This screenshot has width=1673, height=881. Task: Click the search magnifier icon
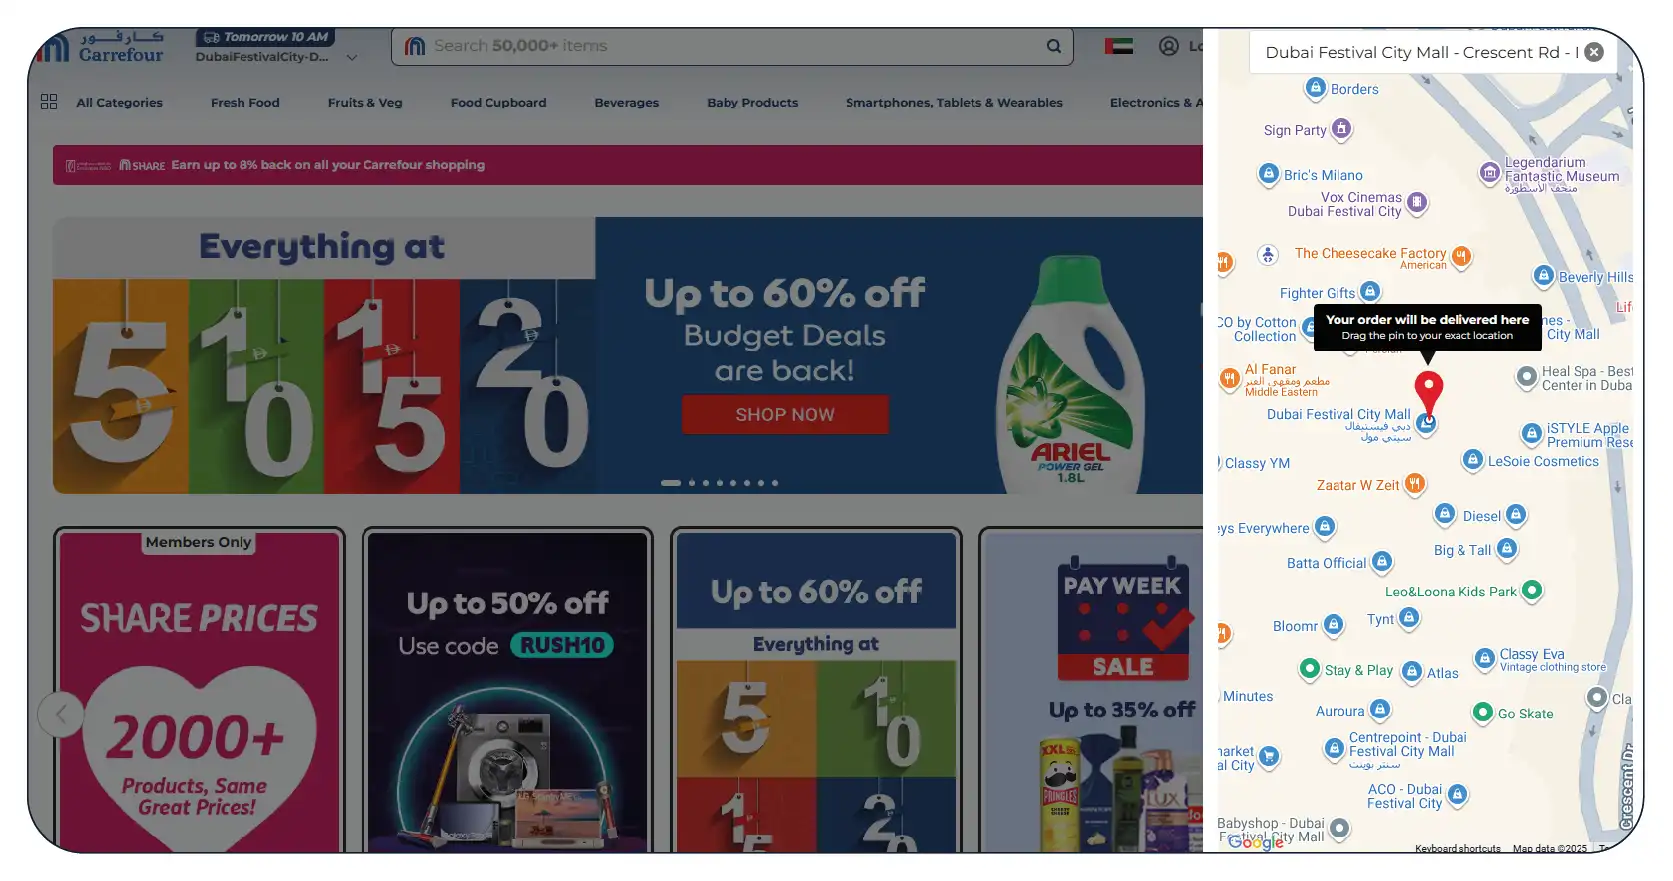1053,46
